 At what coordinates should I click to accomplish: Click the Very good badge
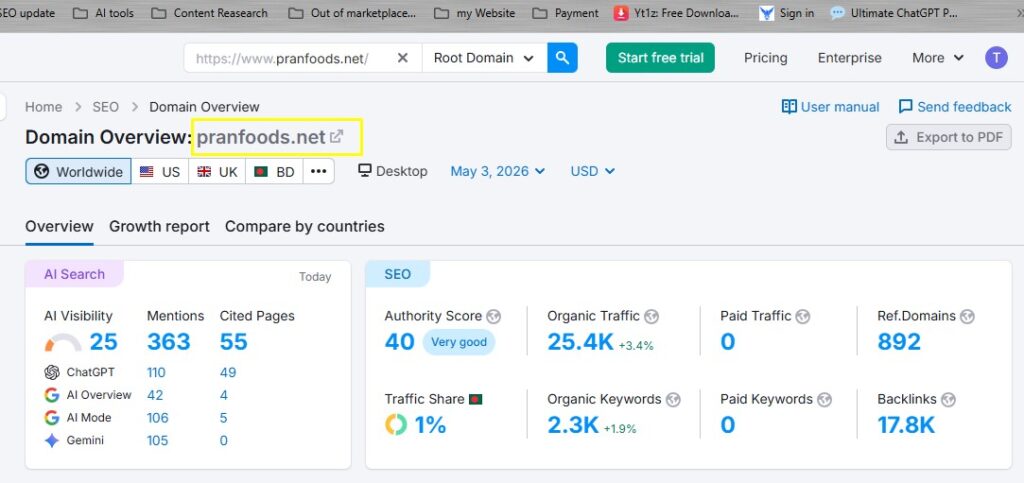click(458, 342)
